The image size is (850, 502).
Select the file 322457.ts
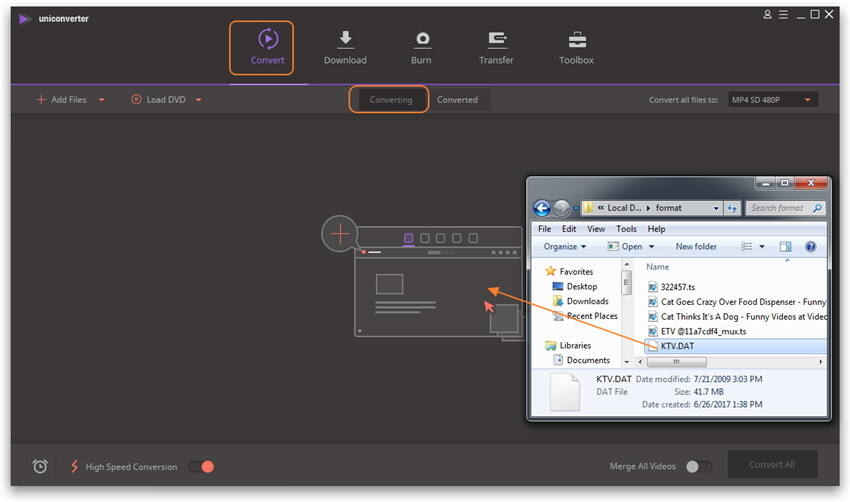point(672,287)
